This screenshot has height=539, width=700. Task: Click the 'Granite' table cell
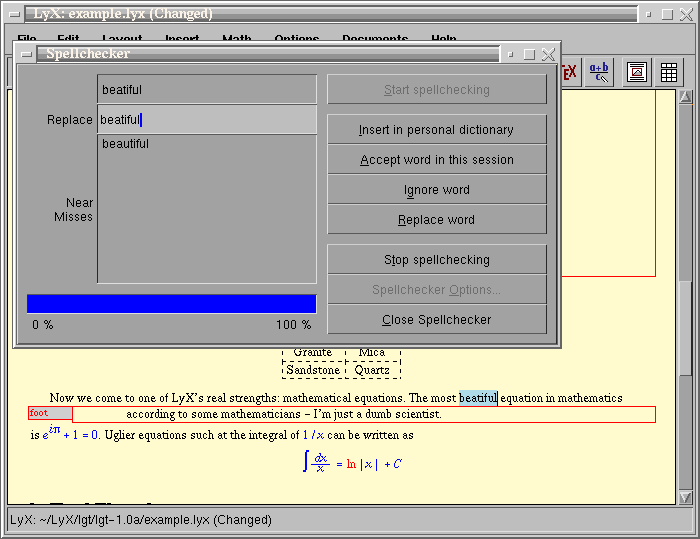point(312,353)
